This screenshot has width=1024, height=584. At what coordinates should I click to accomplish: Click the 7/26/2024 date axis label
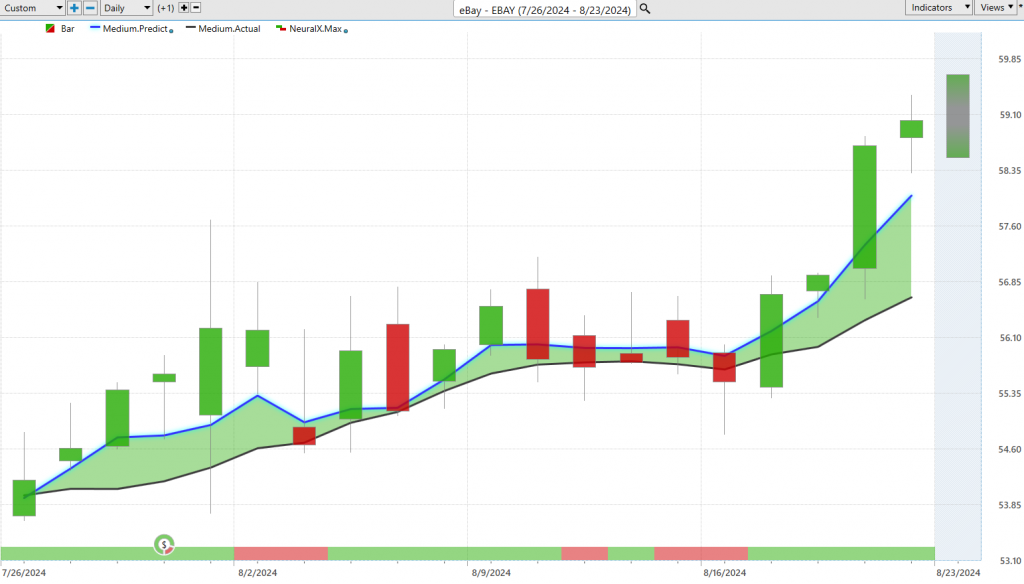(24, 573)
